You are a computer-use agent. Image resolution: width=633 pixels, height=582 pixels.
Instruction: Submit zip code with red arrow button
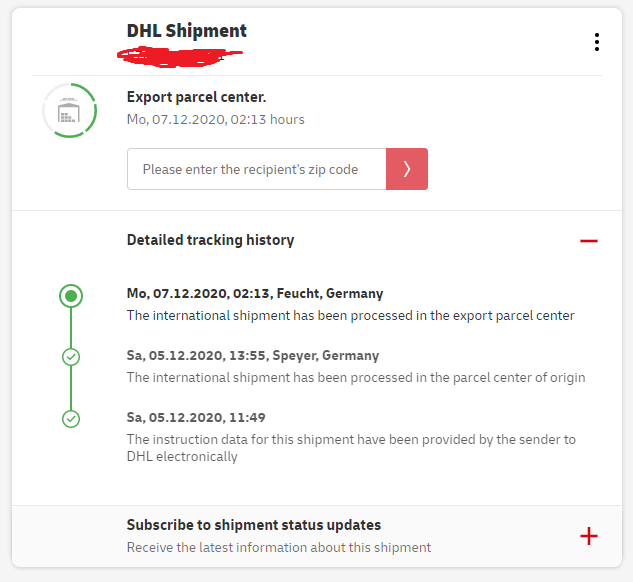(407, 169)
